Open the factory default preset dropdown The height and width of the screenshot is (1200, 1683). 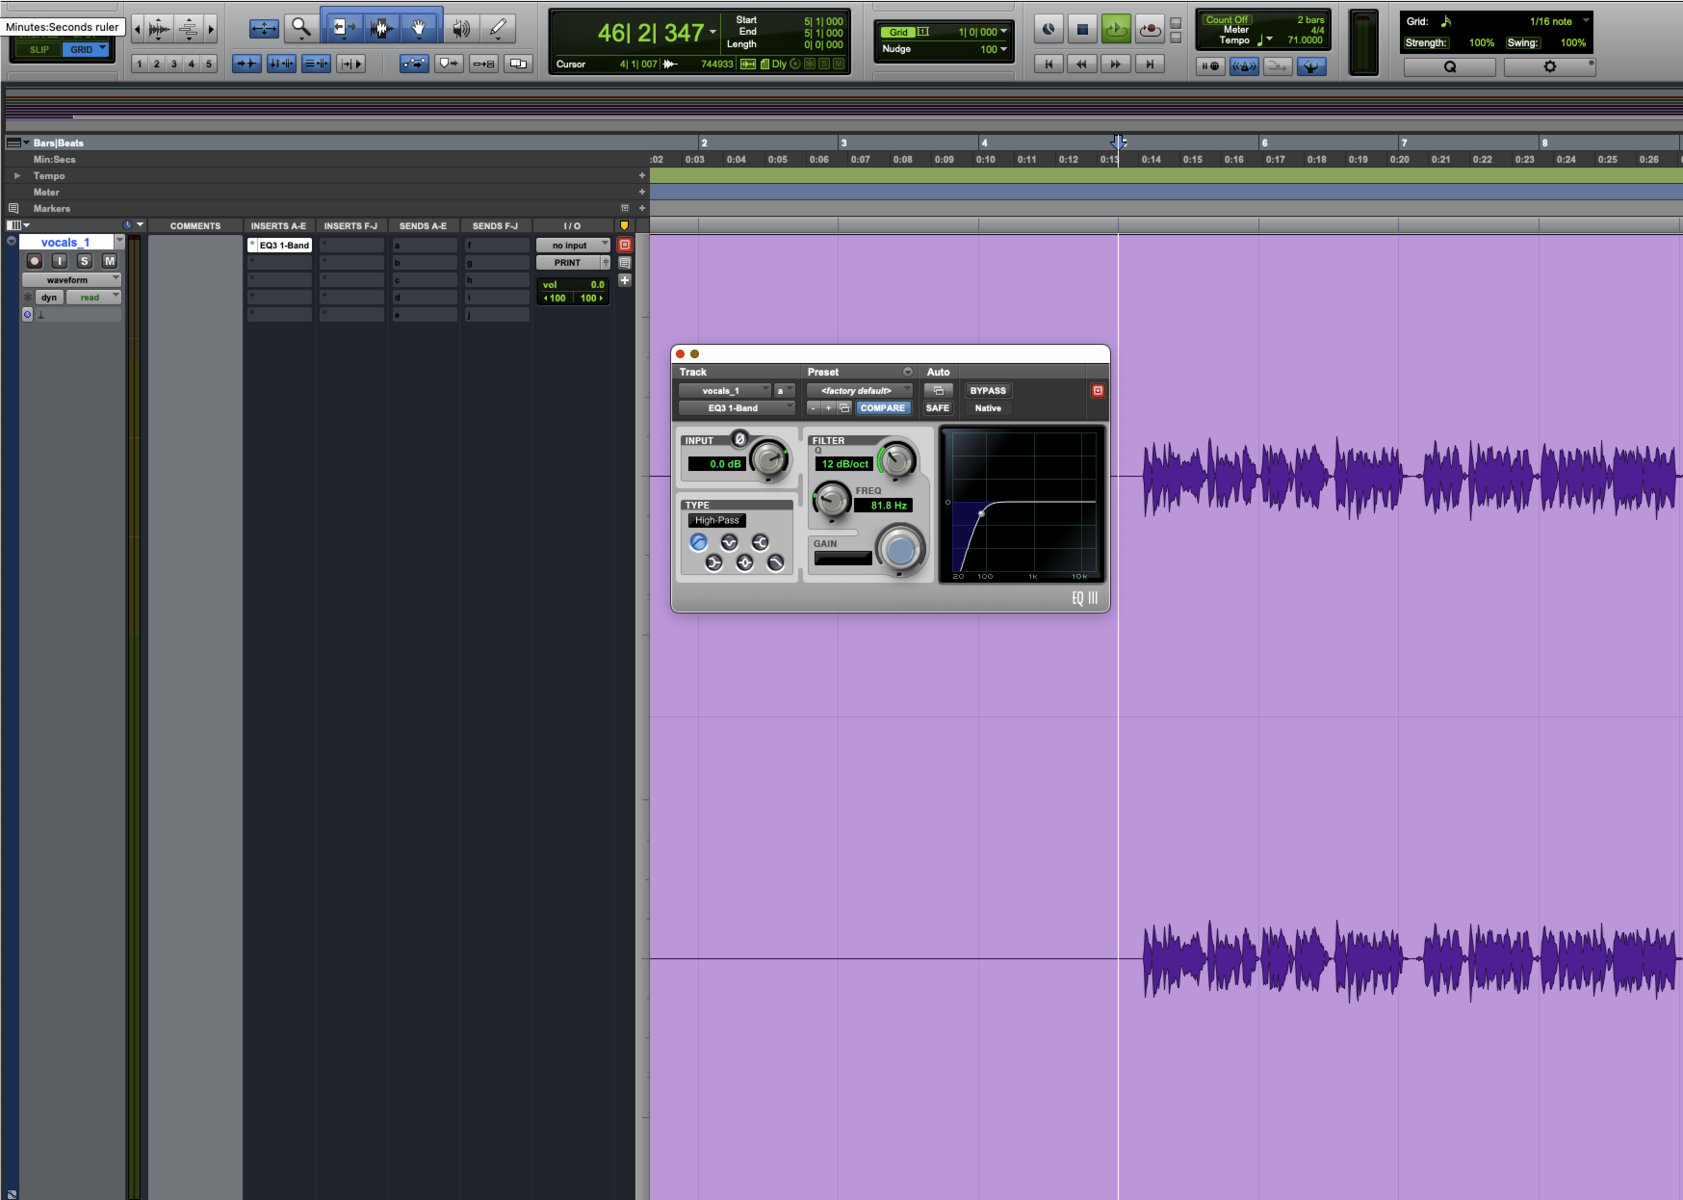(x=859, y=391)
